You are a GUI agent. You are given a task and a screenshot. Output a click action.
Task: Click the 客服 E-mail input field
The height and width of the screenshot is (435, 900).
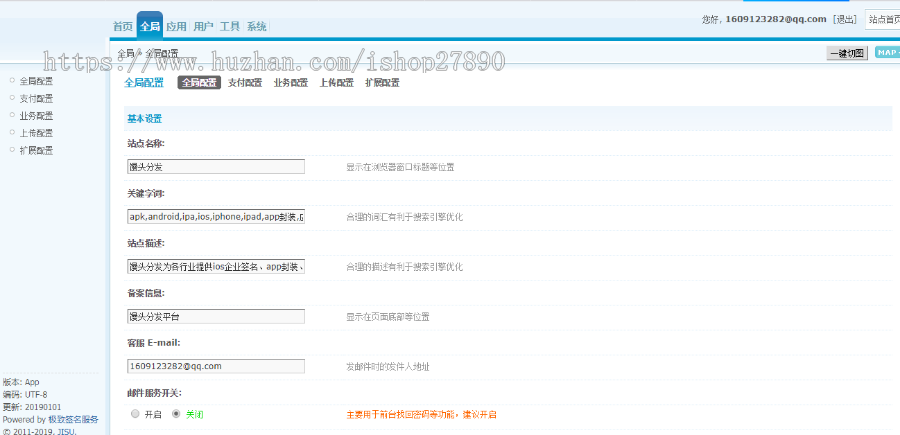(x=216, y=366)
